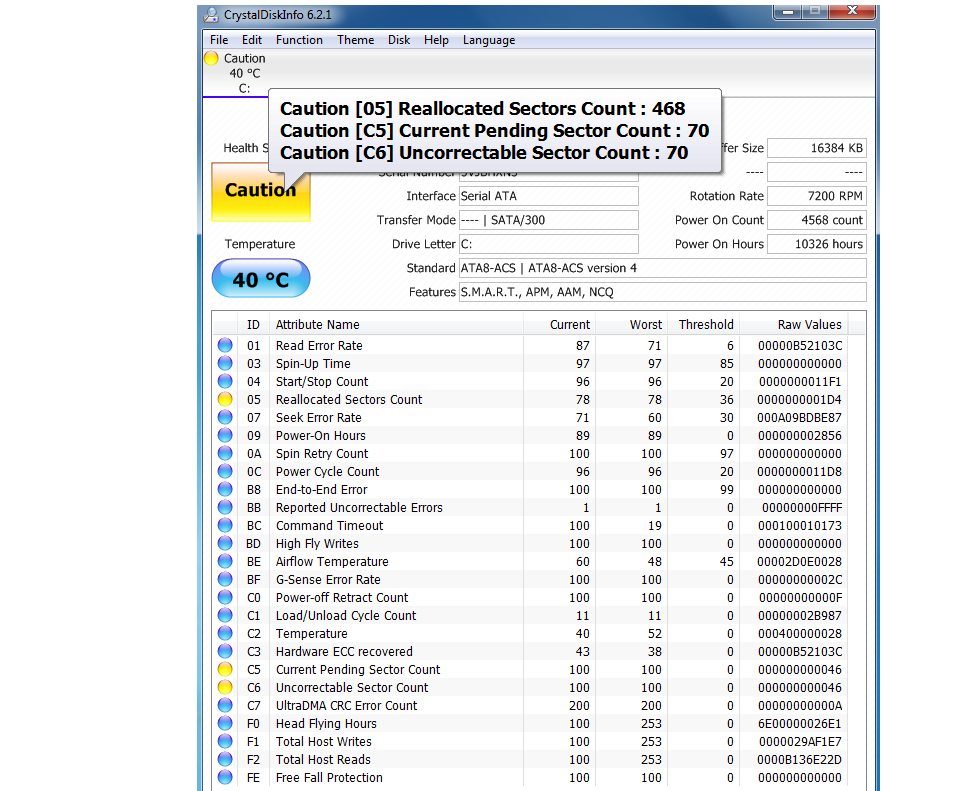
Task: Click status icon for Total Host Writes
Action: click(x=225, y=741)
